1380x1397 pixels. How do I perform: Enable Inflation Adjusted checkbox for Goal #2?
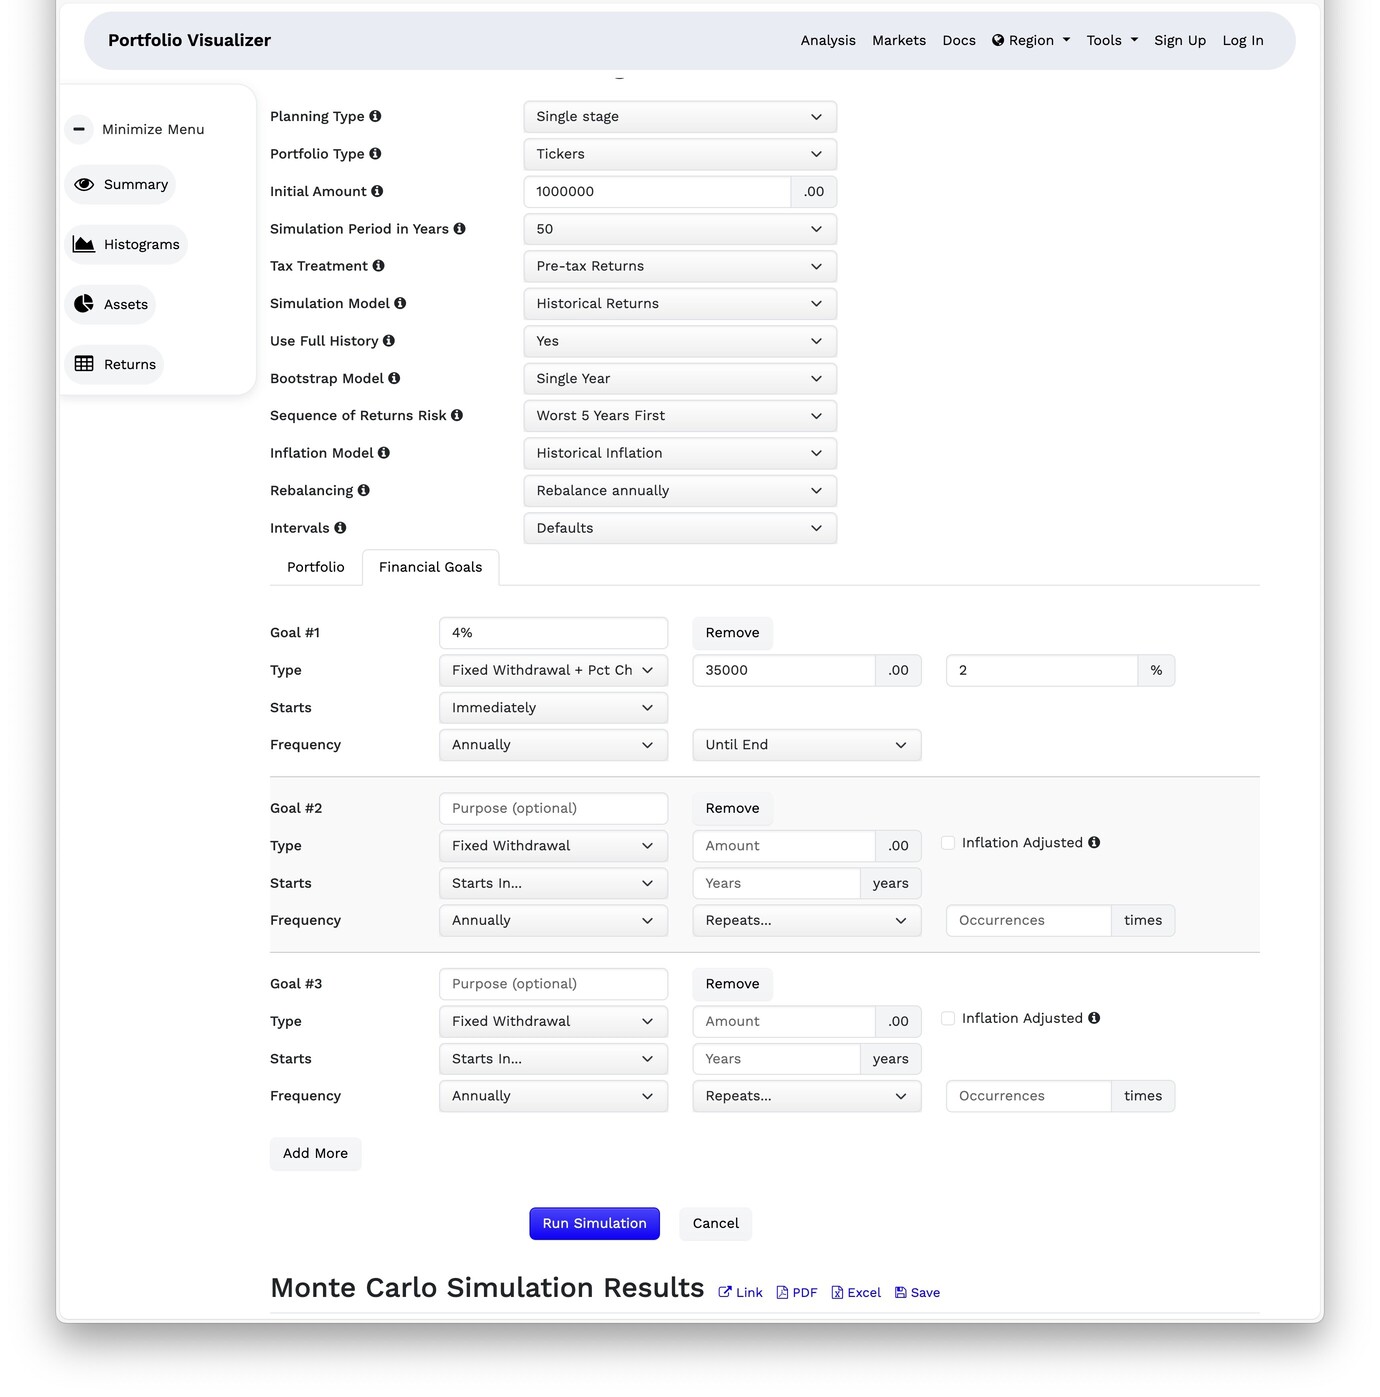(948, 843)
